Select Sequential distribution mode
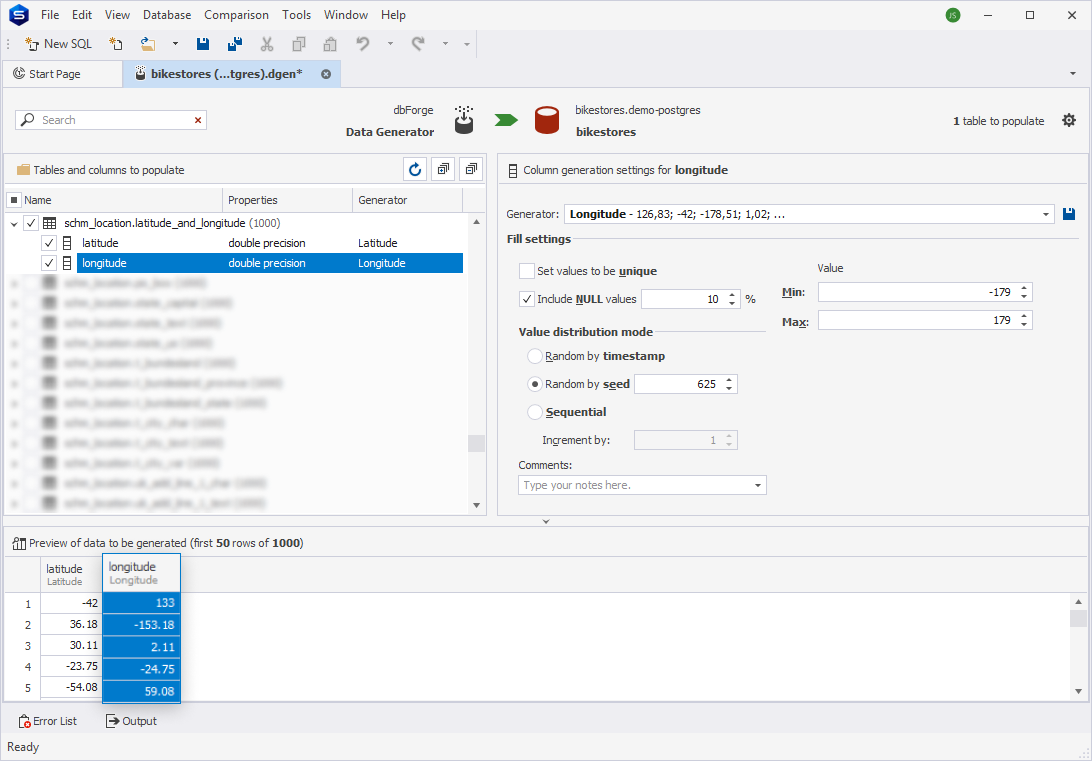The height and width of the screenshot is (761, 1092). point(535,412)
